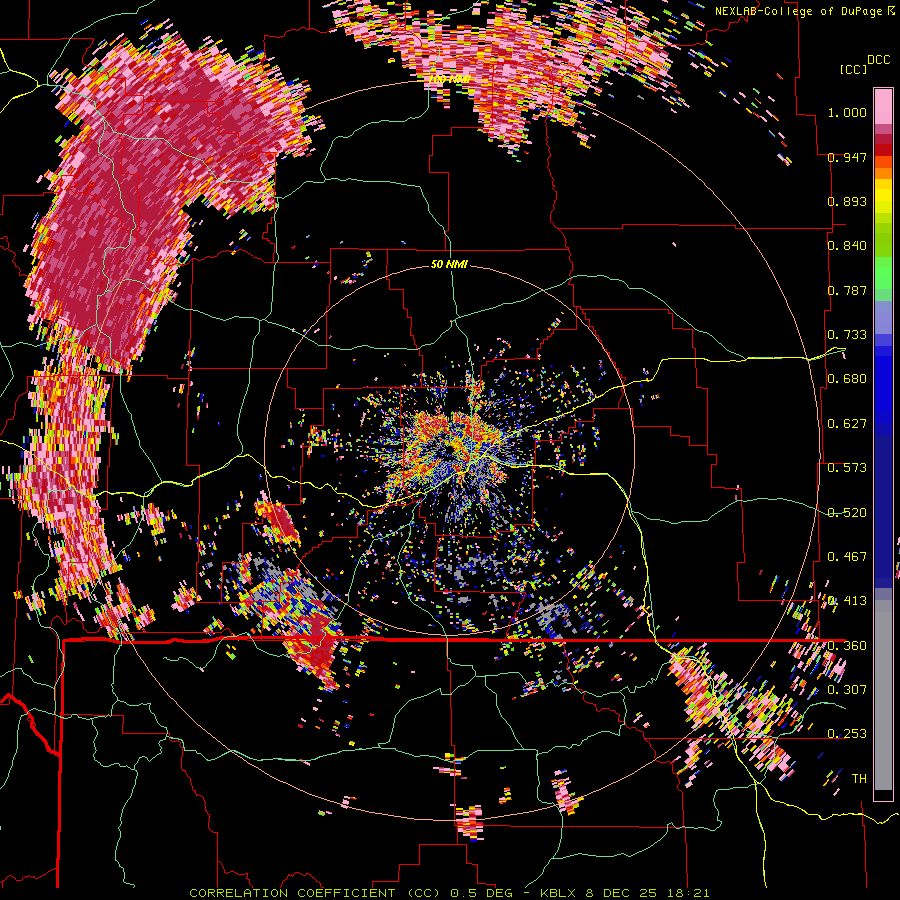Click the 0.413 scale value
Screen dimensions: 900x900
tap(847, 600)
